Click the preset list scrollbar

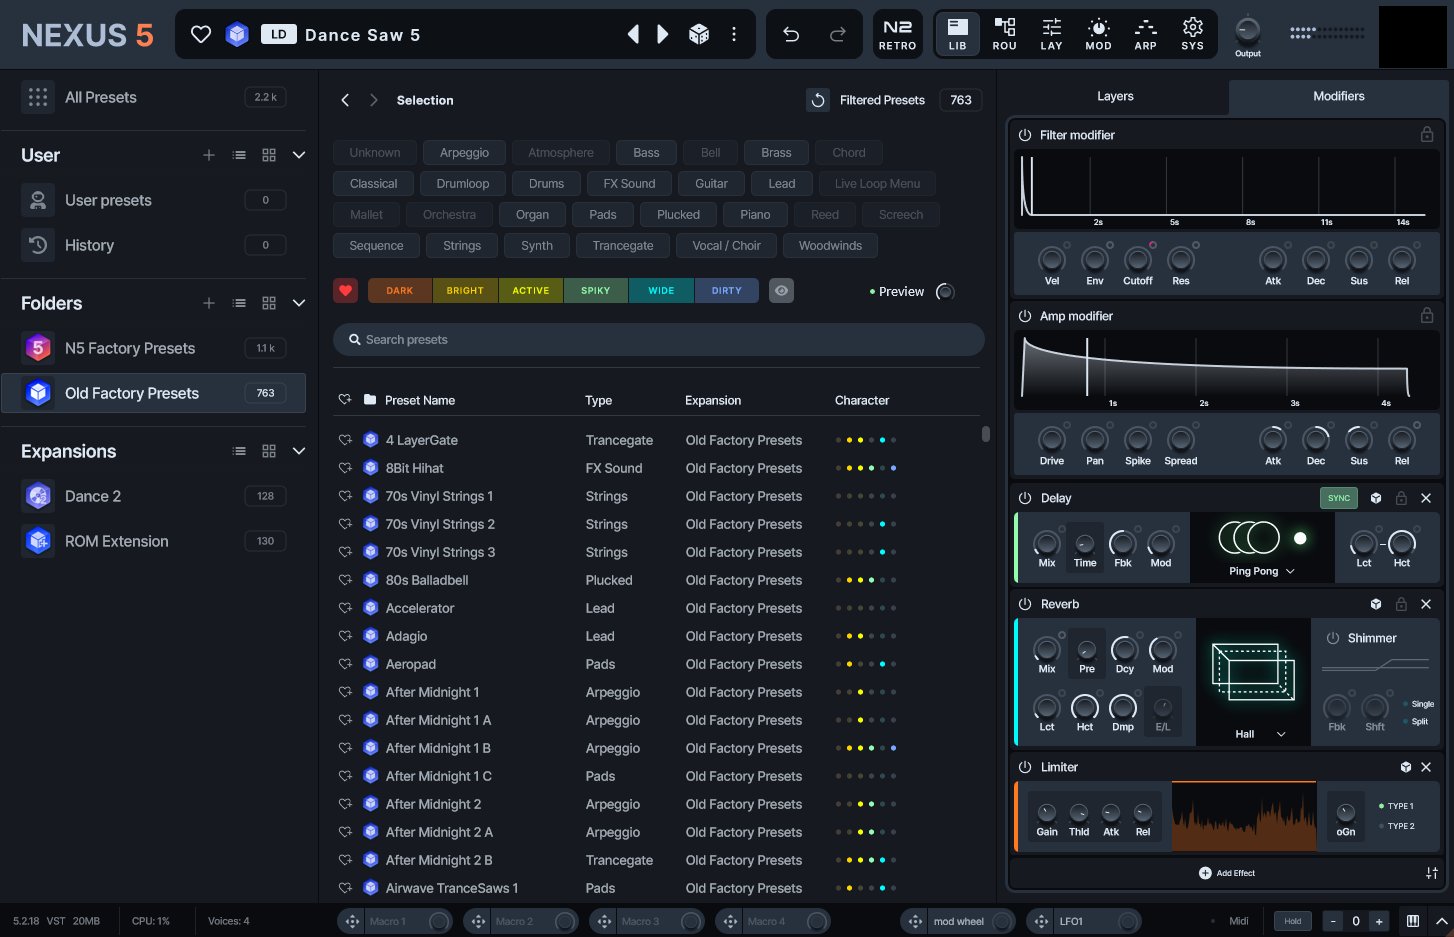(985, 434)
